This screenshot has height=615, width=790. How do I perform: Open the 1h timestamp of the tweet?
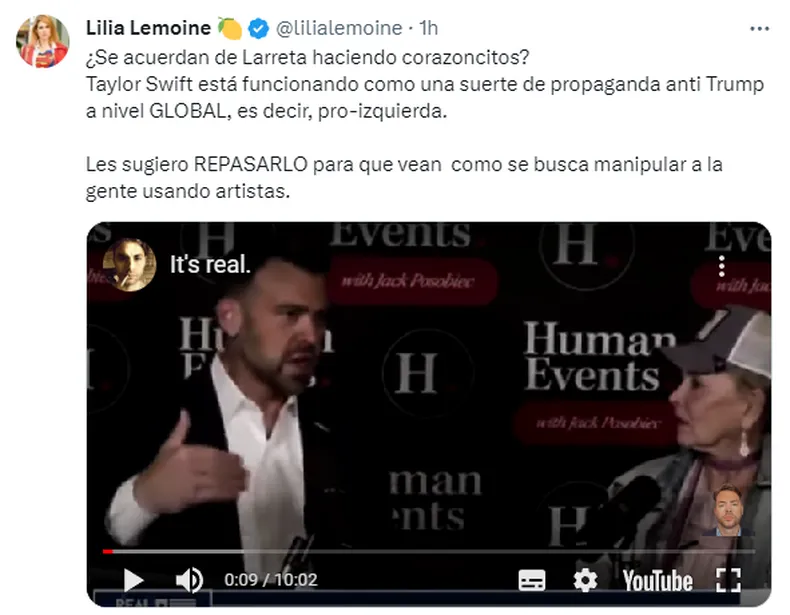point(429,28)
